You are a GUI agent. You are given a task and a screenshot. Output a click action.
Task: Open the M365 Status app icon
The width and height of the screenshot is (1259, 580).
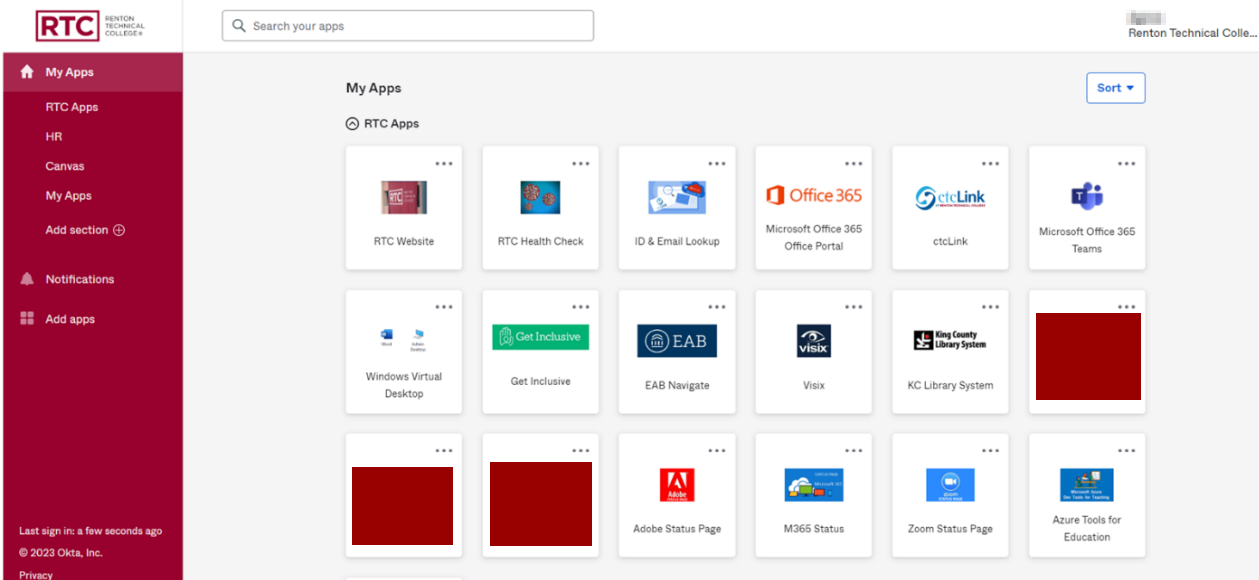[x=813, y=485]
